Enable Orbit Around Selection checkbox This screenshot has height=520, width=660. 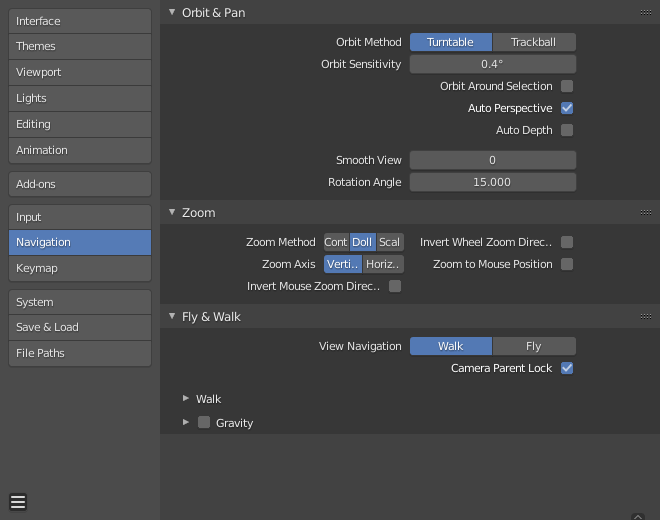click(x=567, y=86)
